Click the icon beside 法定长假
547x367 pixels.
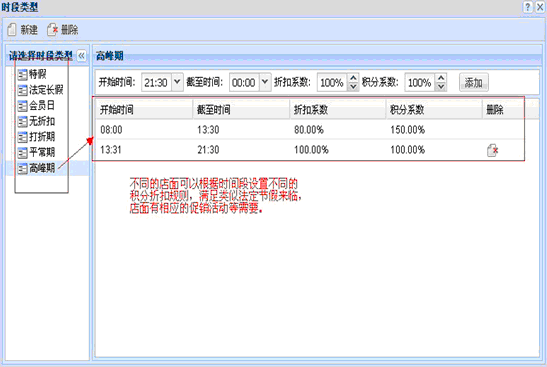22,90
